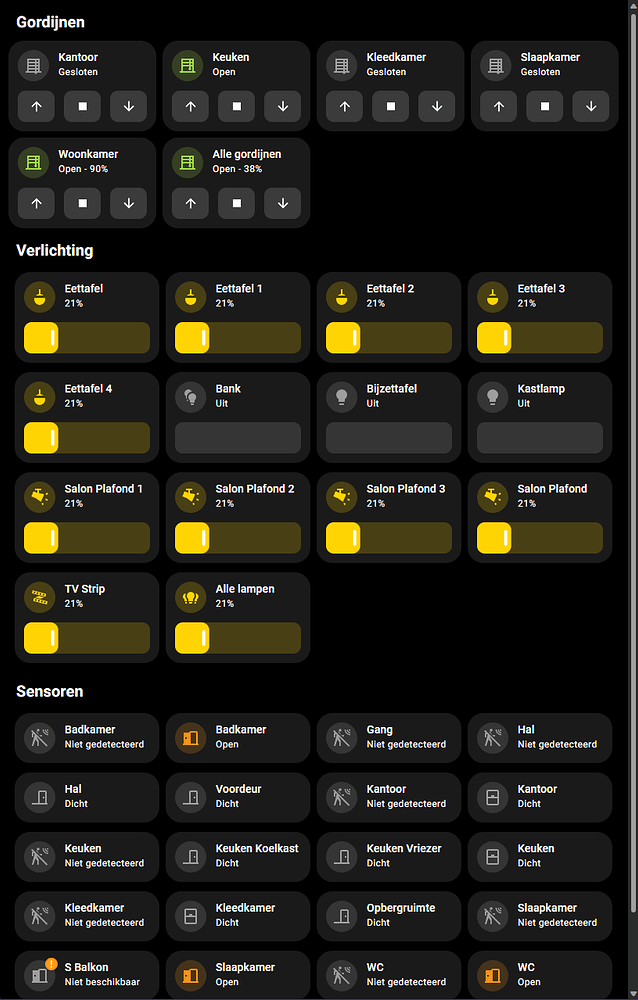
Task: Raise the Kantoor curtains with the up arrow
Action: (36, 106)
